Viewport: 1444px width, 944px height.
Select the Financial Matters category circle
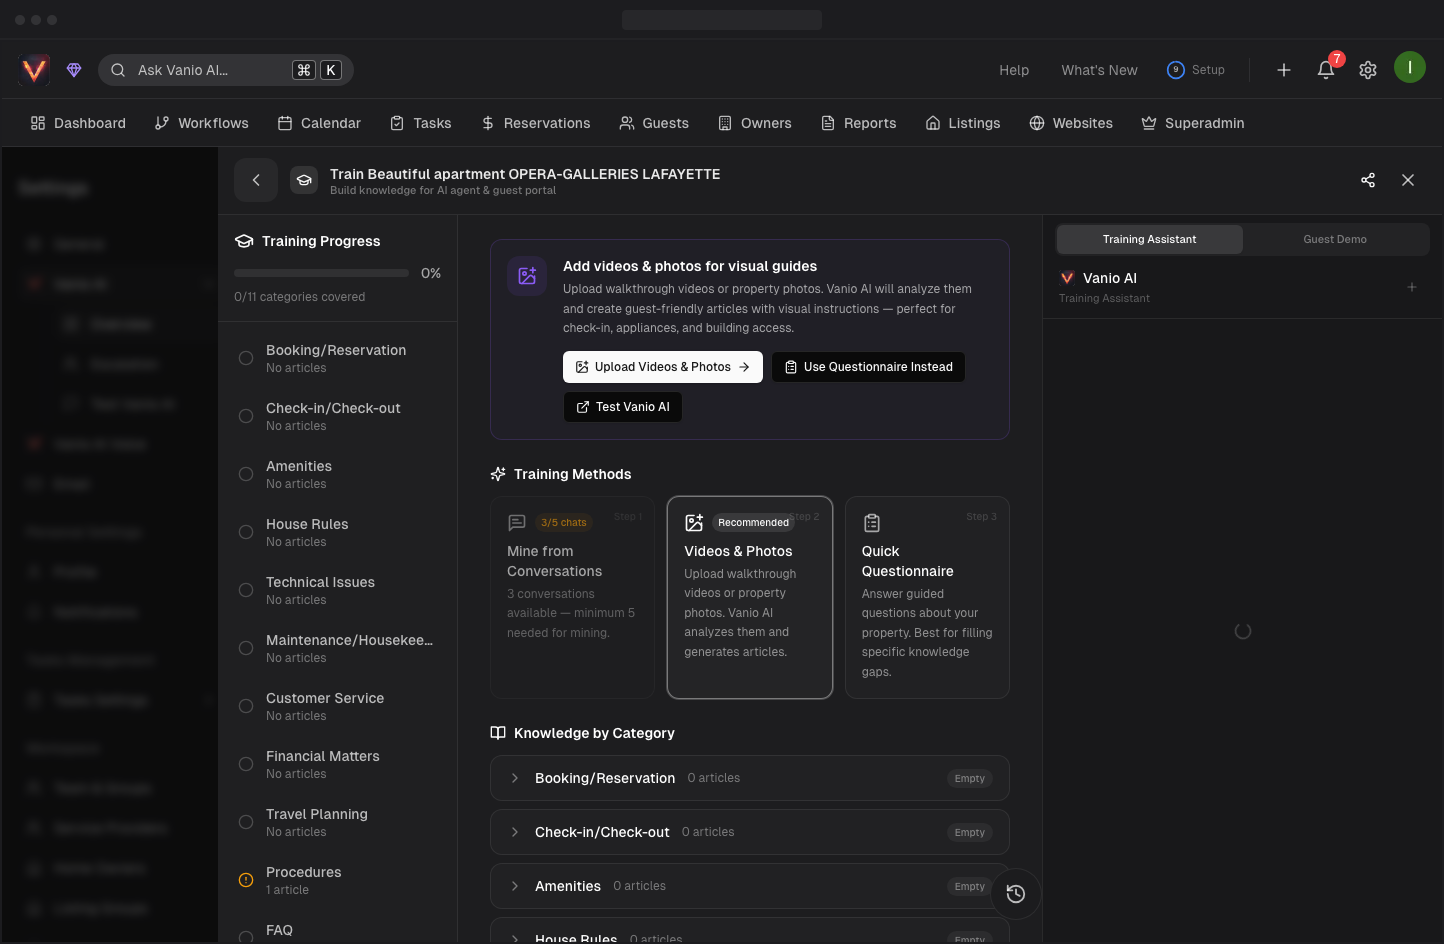point(246,764)
